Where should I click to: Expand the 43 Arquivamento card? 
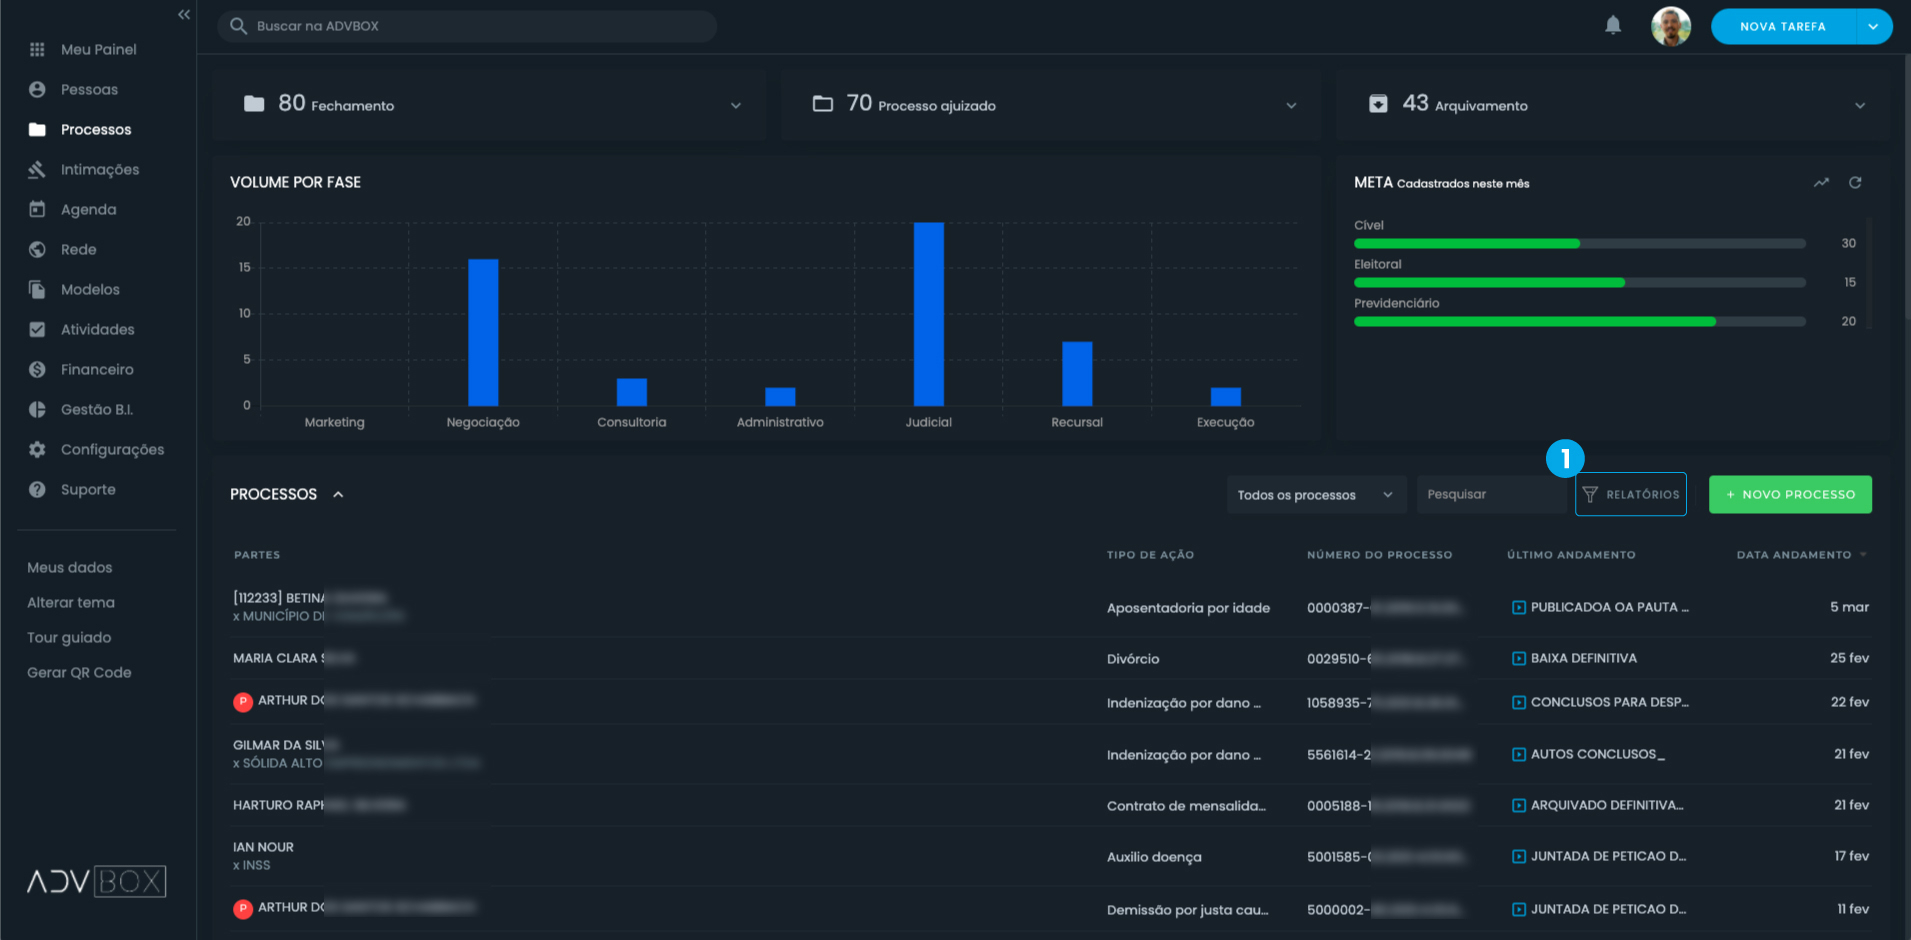(1860, 104)
